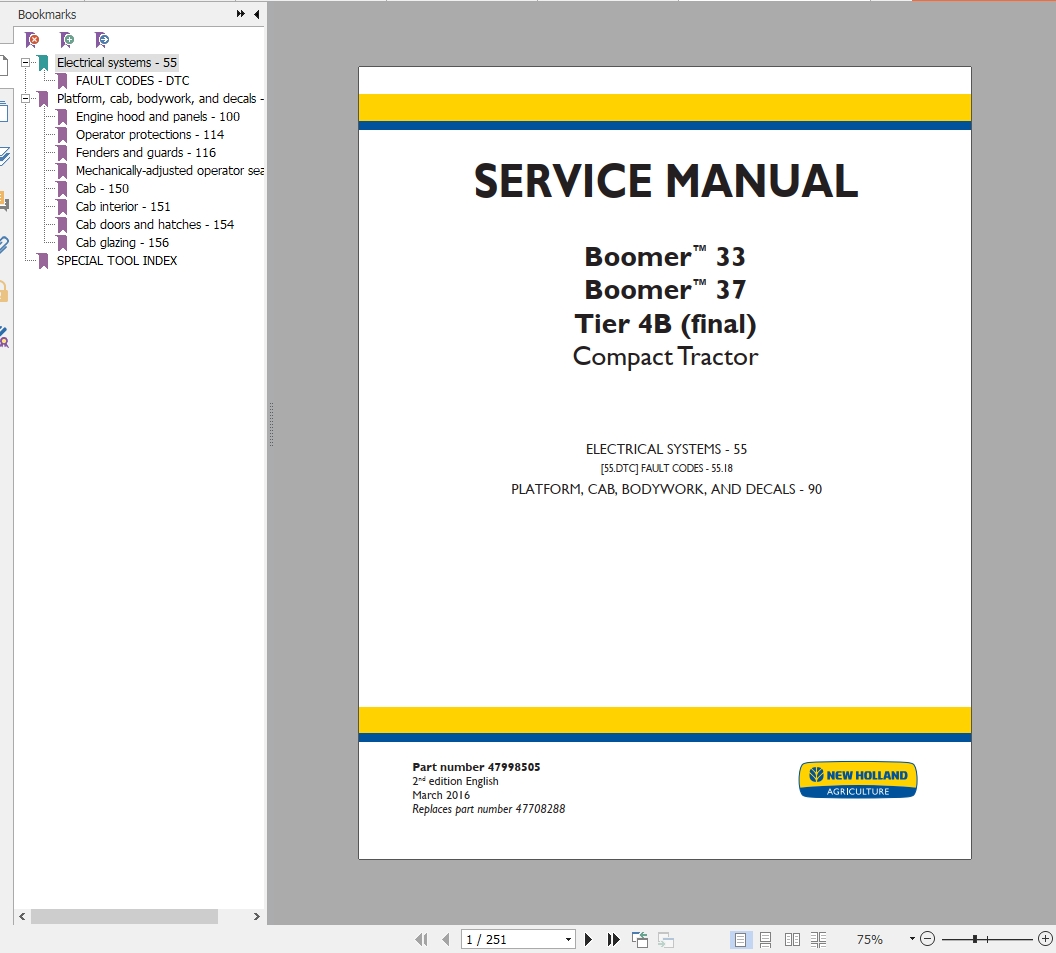Delete the selected bookmark using the red-x bookmark icon
The height and width of the screenshot is (953, 1056).
(32, 40)
